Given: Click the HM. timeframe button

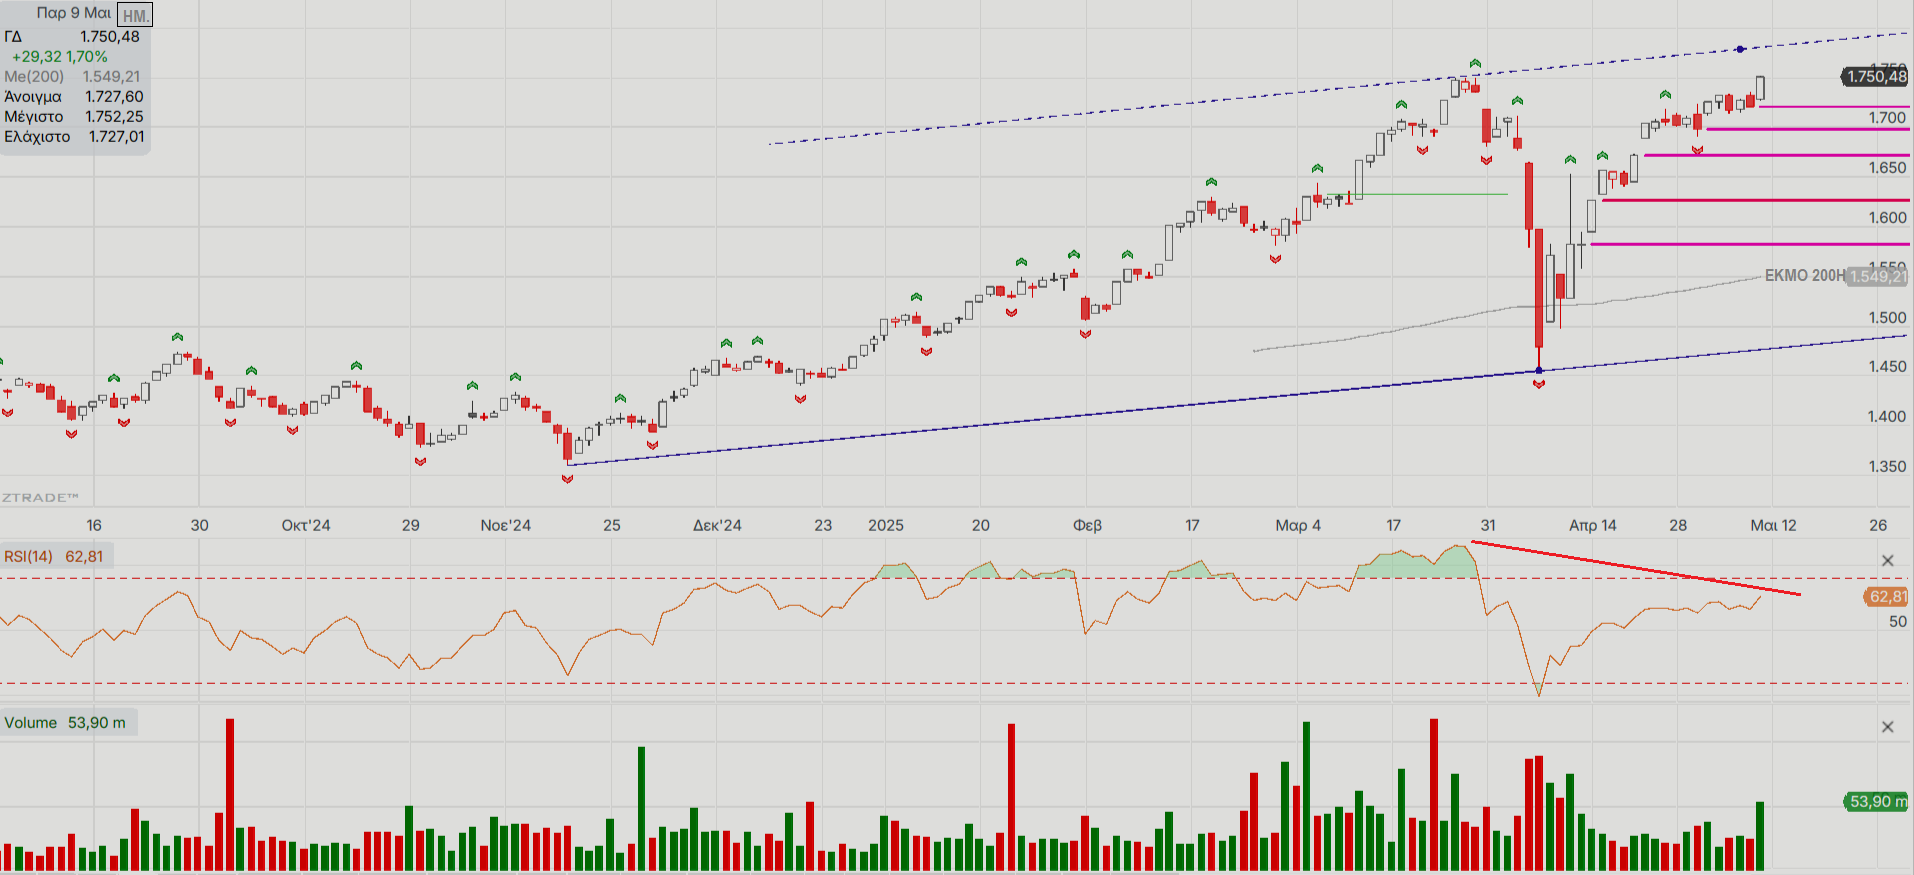Looking at the screenshot, I should (x=135, y=15).
